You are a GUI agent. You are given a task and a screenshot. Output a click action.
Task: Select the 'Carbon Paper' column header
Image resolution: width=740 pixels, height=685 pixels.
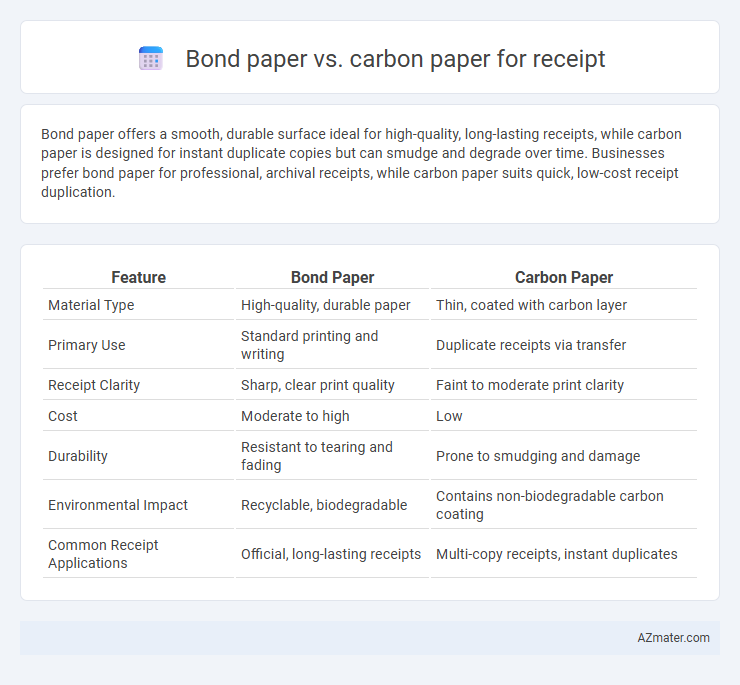[x=563, y=277]
